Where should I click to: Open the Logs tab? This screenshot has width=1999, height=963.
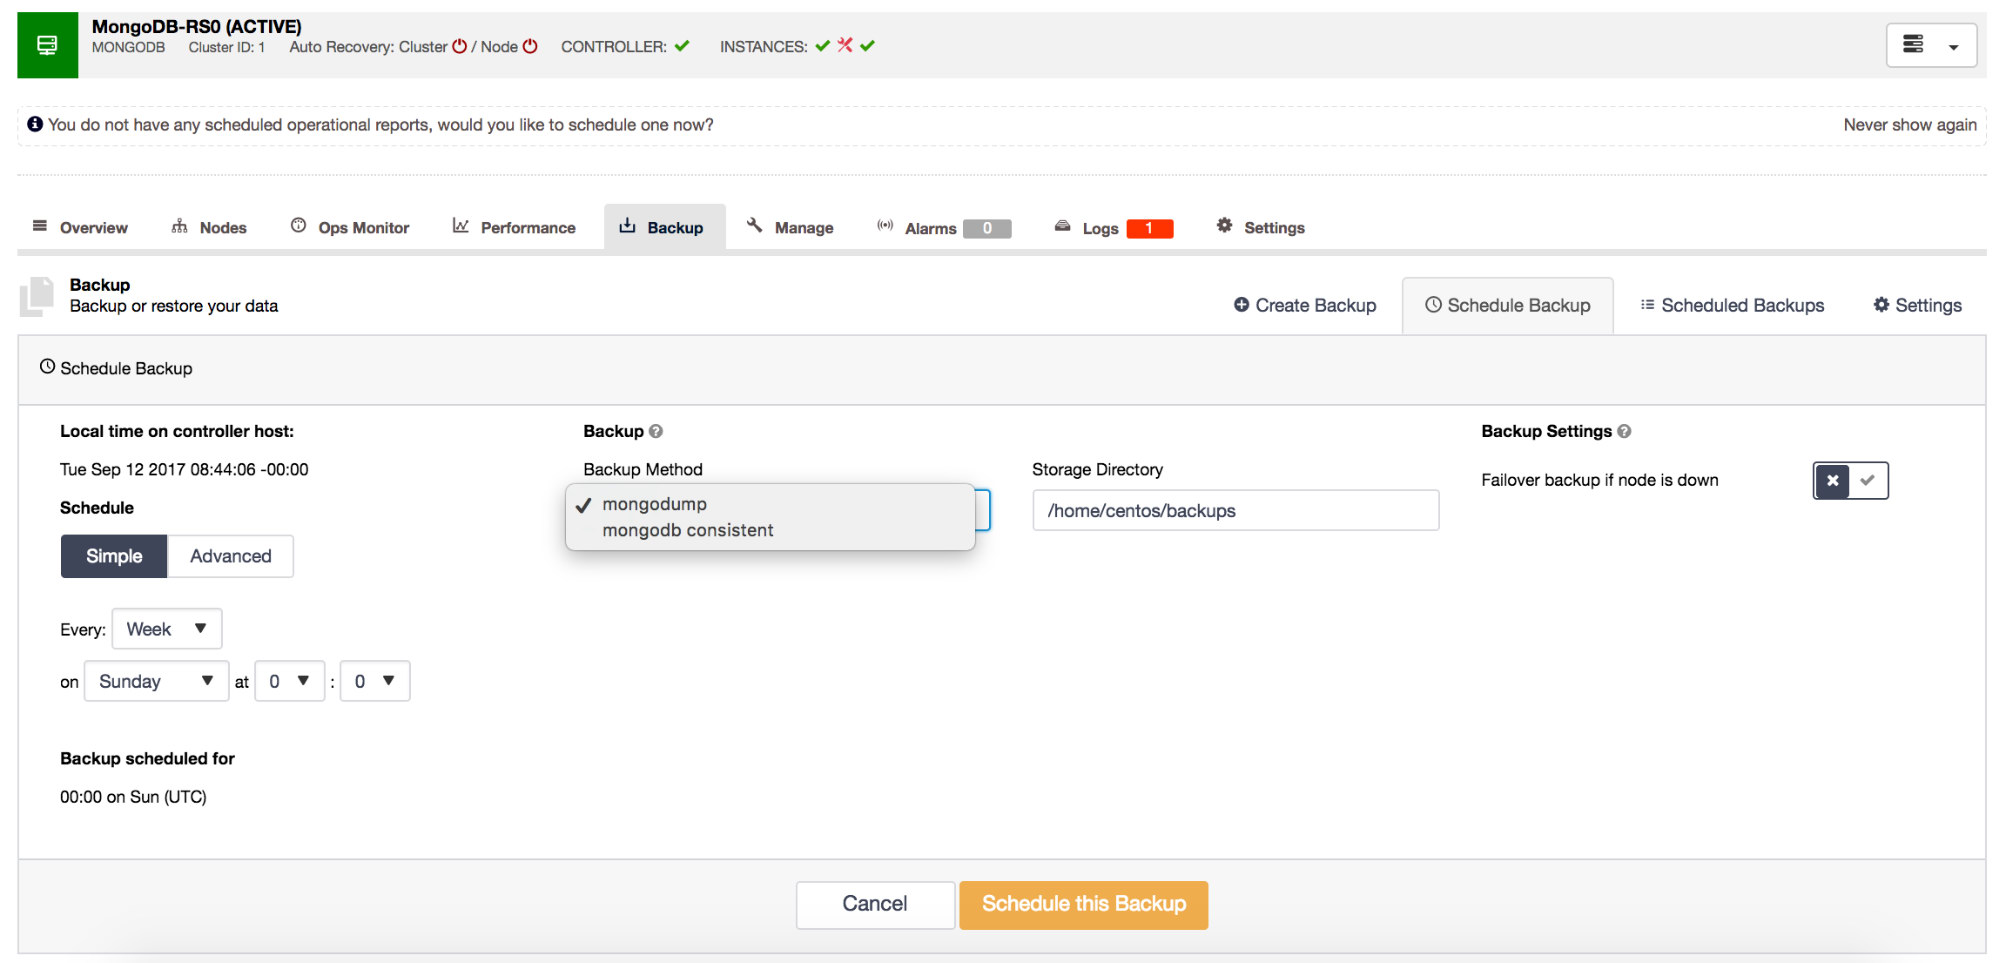pos(1113,227)
